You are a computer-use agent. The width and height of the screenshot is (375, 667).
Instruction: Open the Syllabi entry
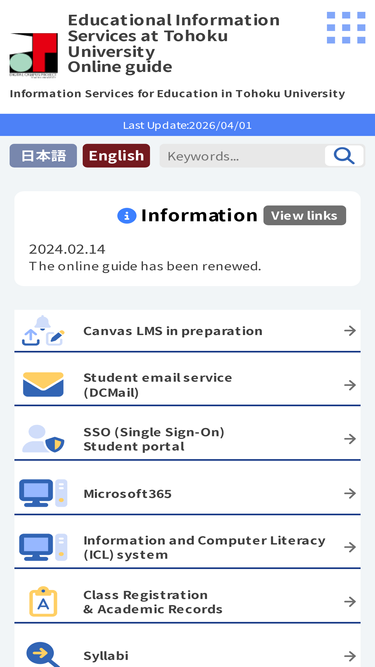coord(188,646)
